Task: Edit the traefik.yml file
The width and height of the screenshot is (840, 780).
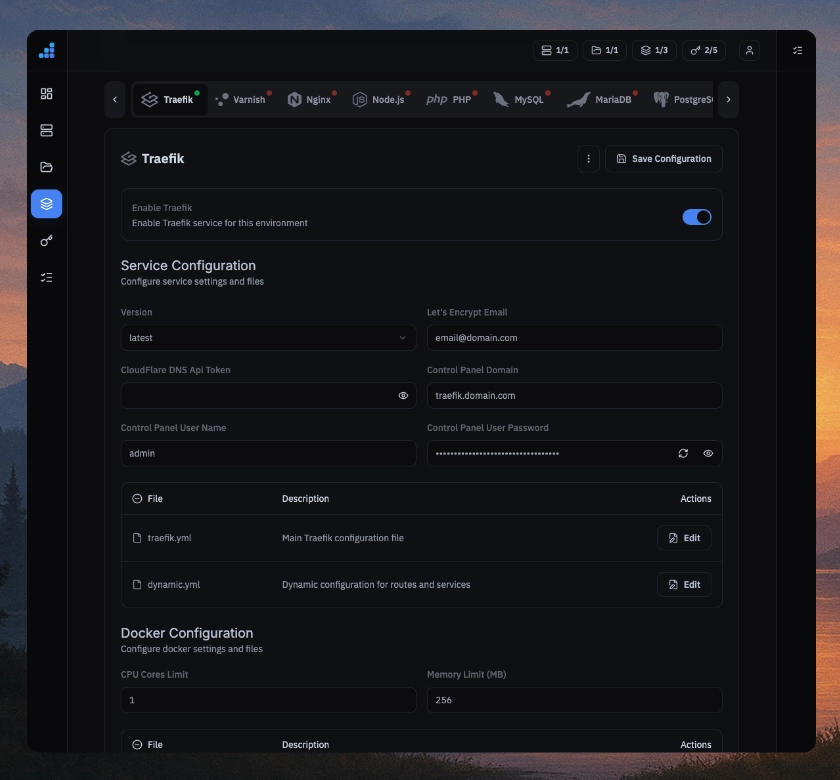Action: (684, 538)
